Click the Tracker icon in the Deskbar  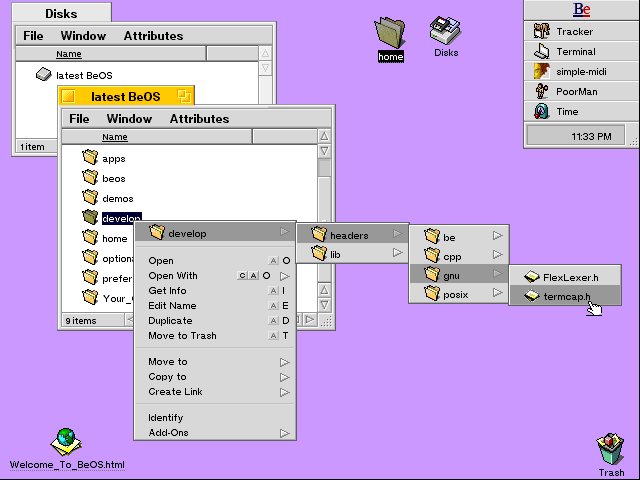[x=542, y=31]
